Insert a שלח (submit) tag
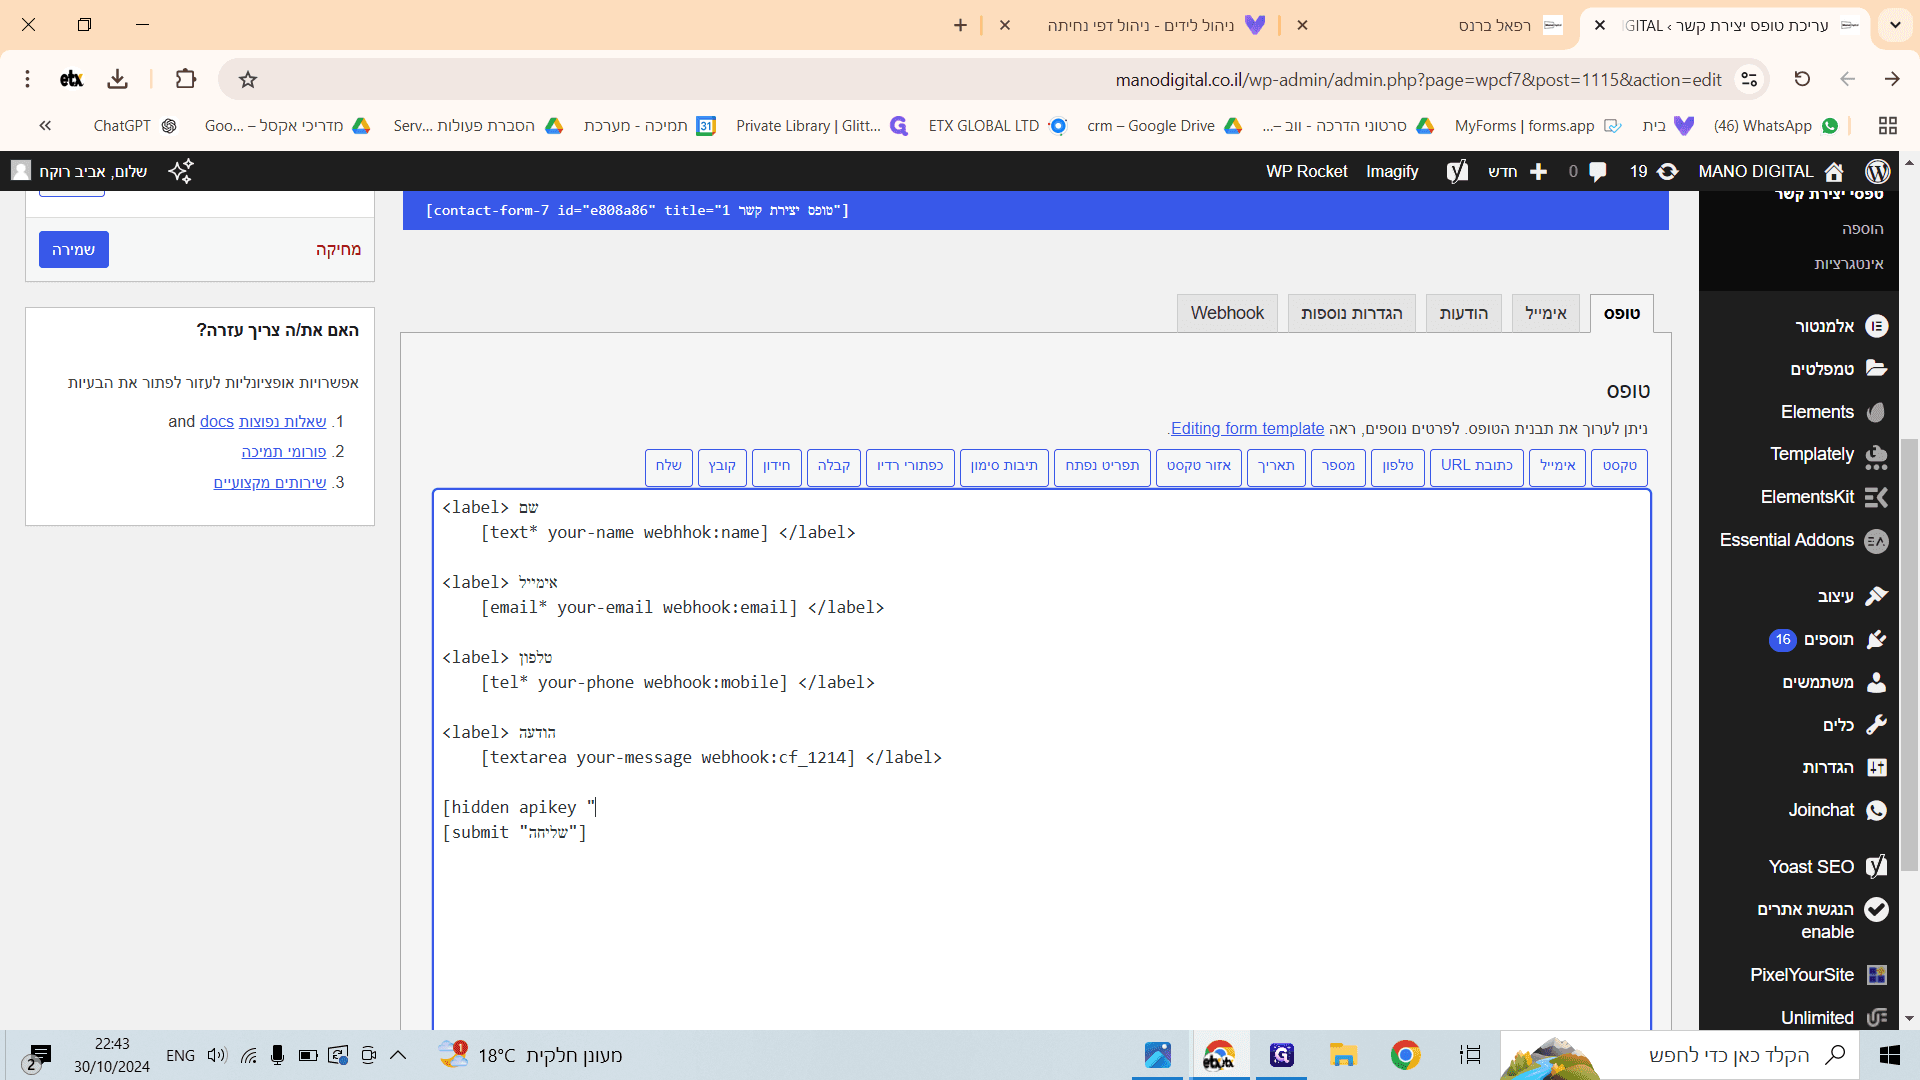 click(x=669, y=467)
